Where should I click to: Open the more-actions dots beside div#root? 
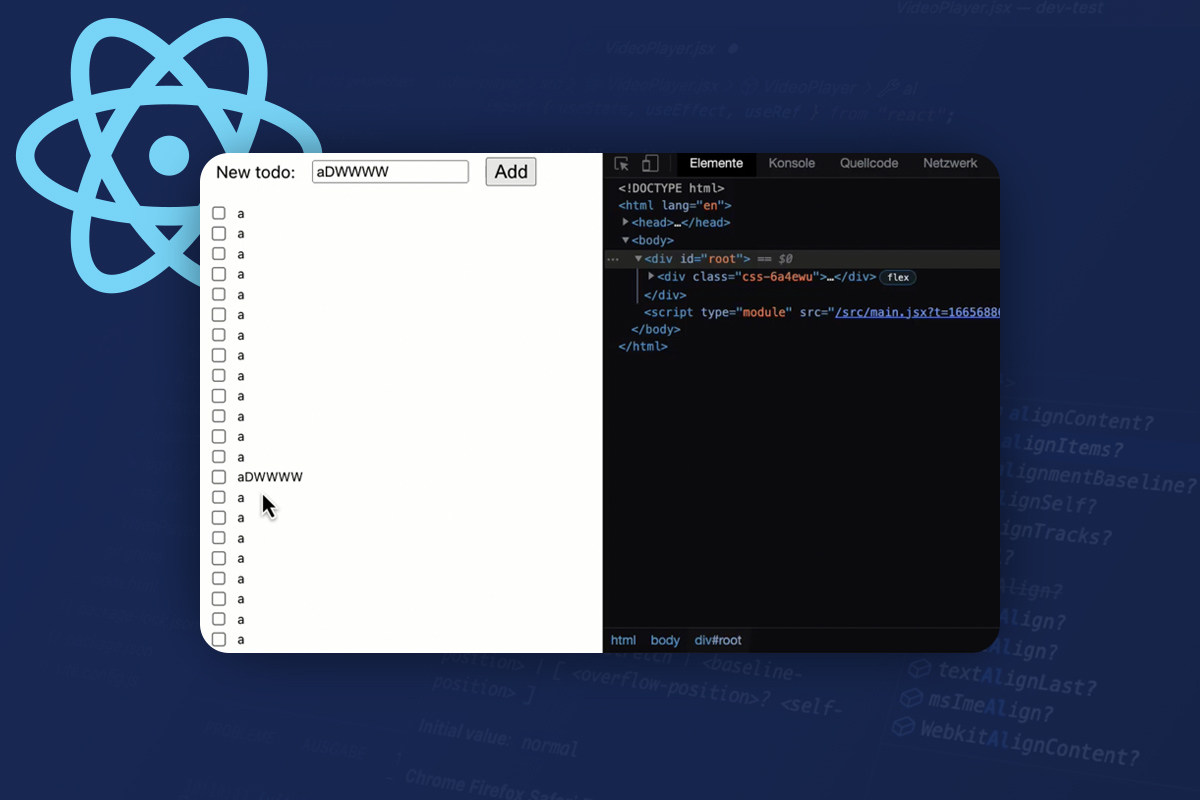[x=613, y=258]
